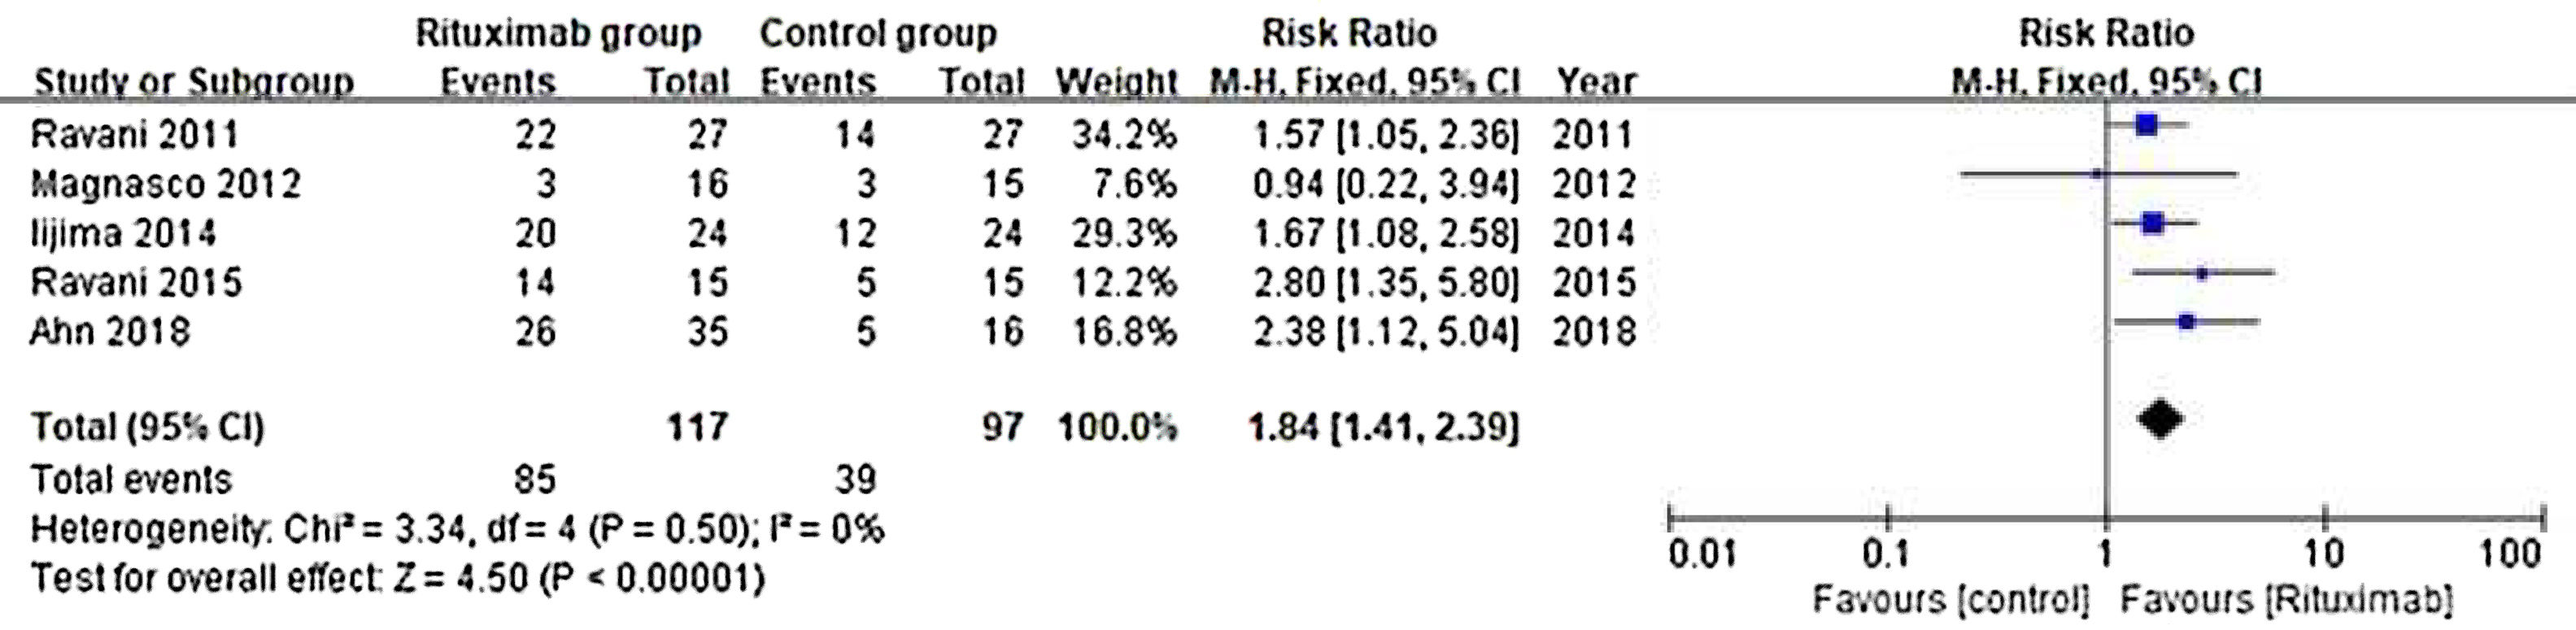2576x630 pixels.
Task: Click the Ravani 2011 study label
Action: (x=135, y=134)
